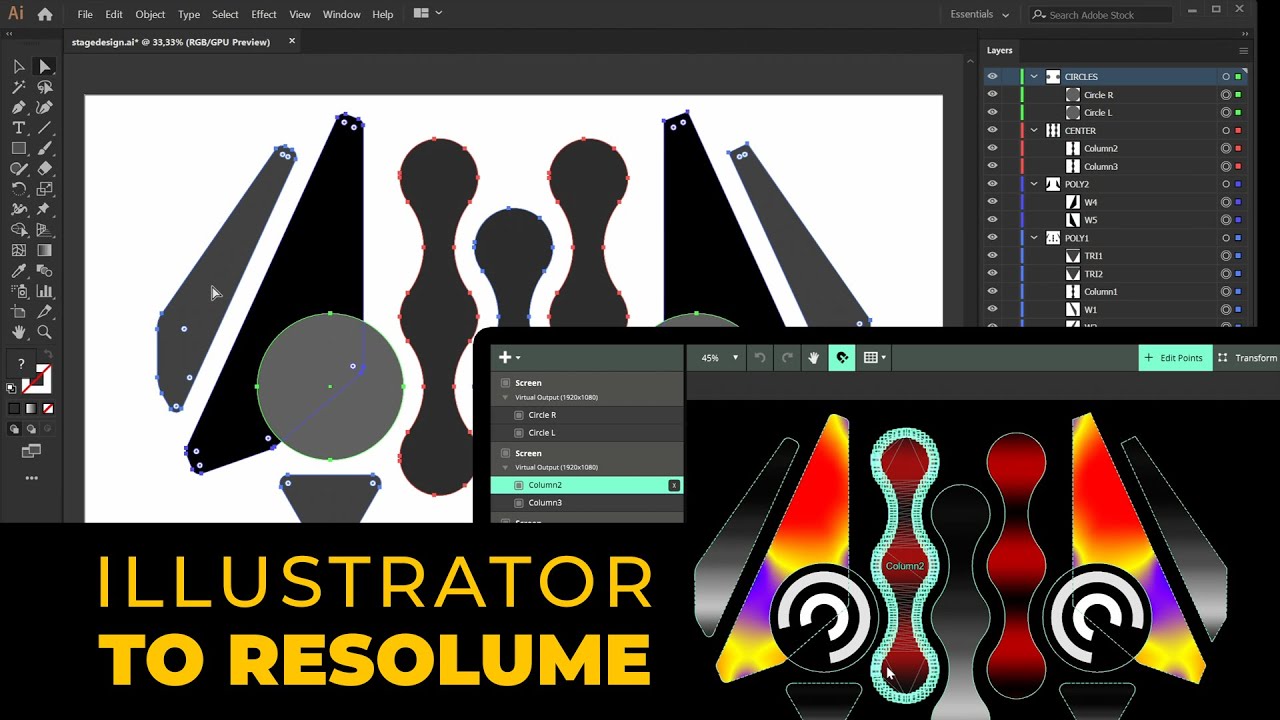
Task: Open the Window menu
Action: point(341,15)
